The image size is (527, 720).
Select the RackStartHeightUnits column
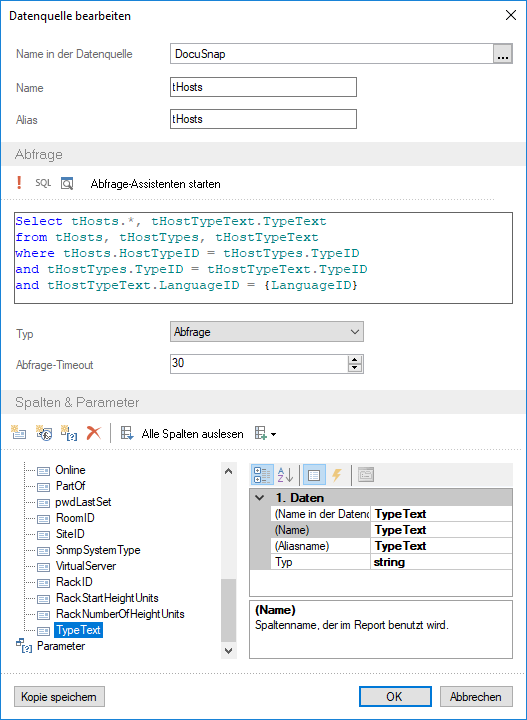(x=107, y=598)
